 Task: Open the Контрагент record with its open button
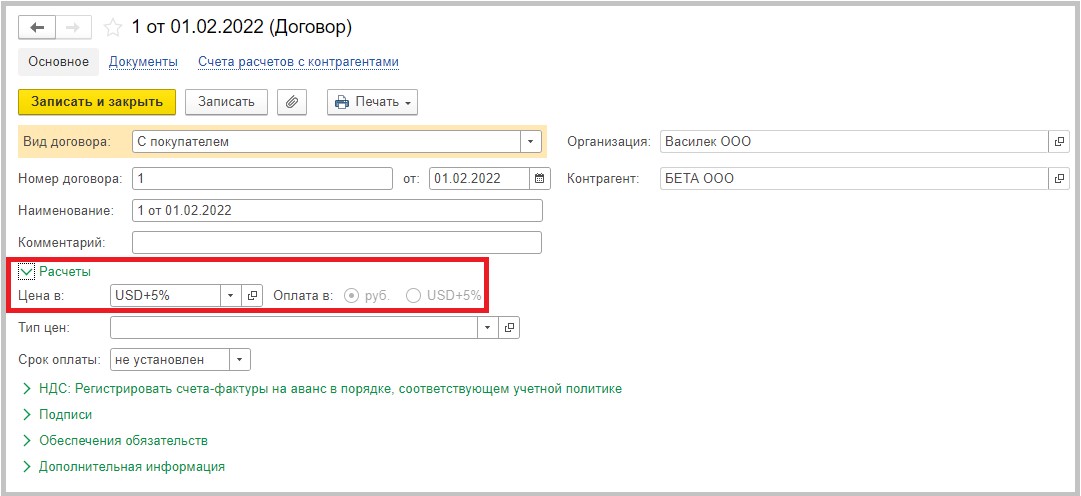click(x=1059, y=179)
